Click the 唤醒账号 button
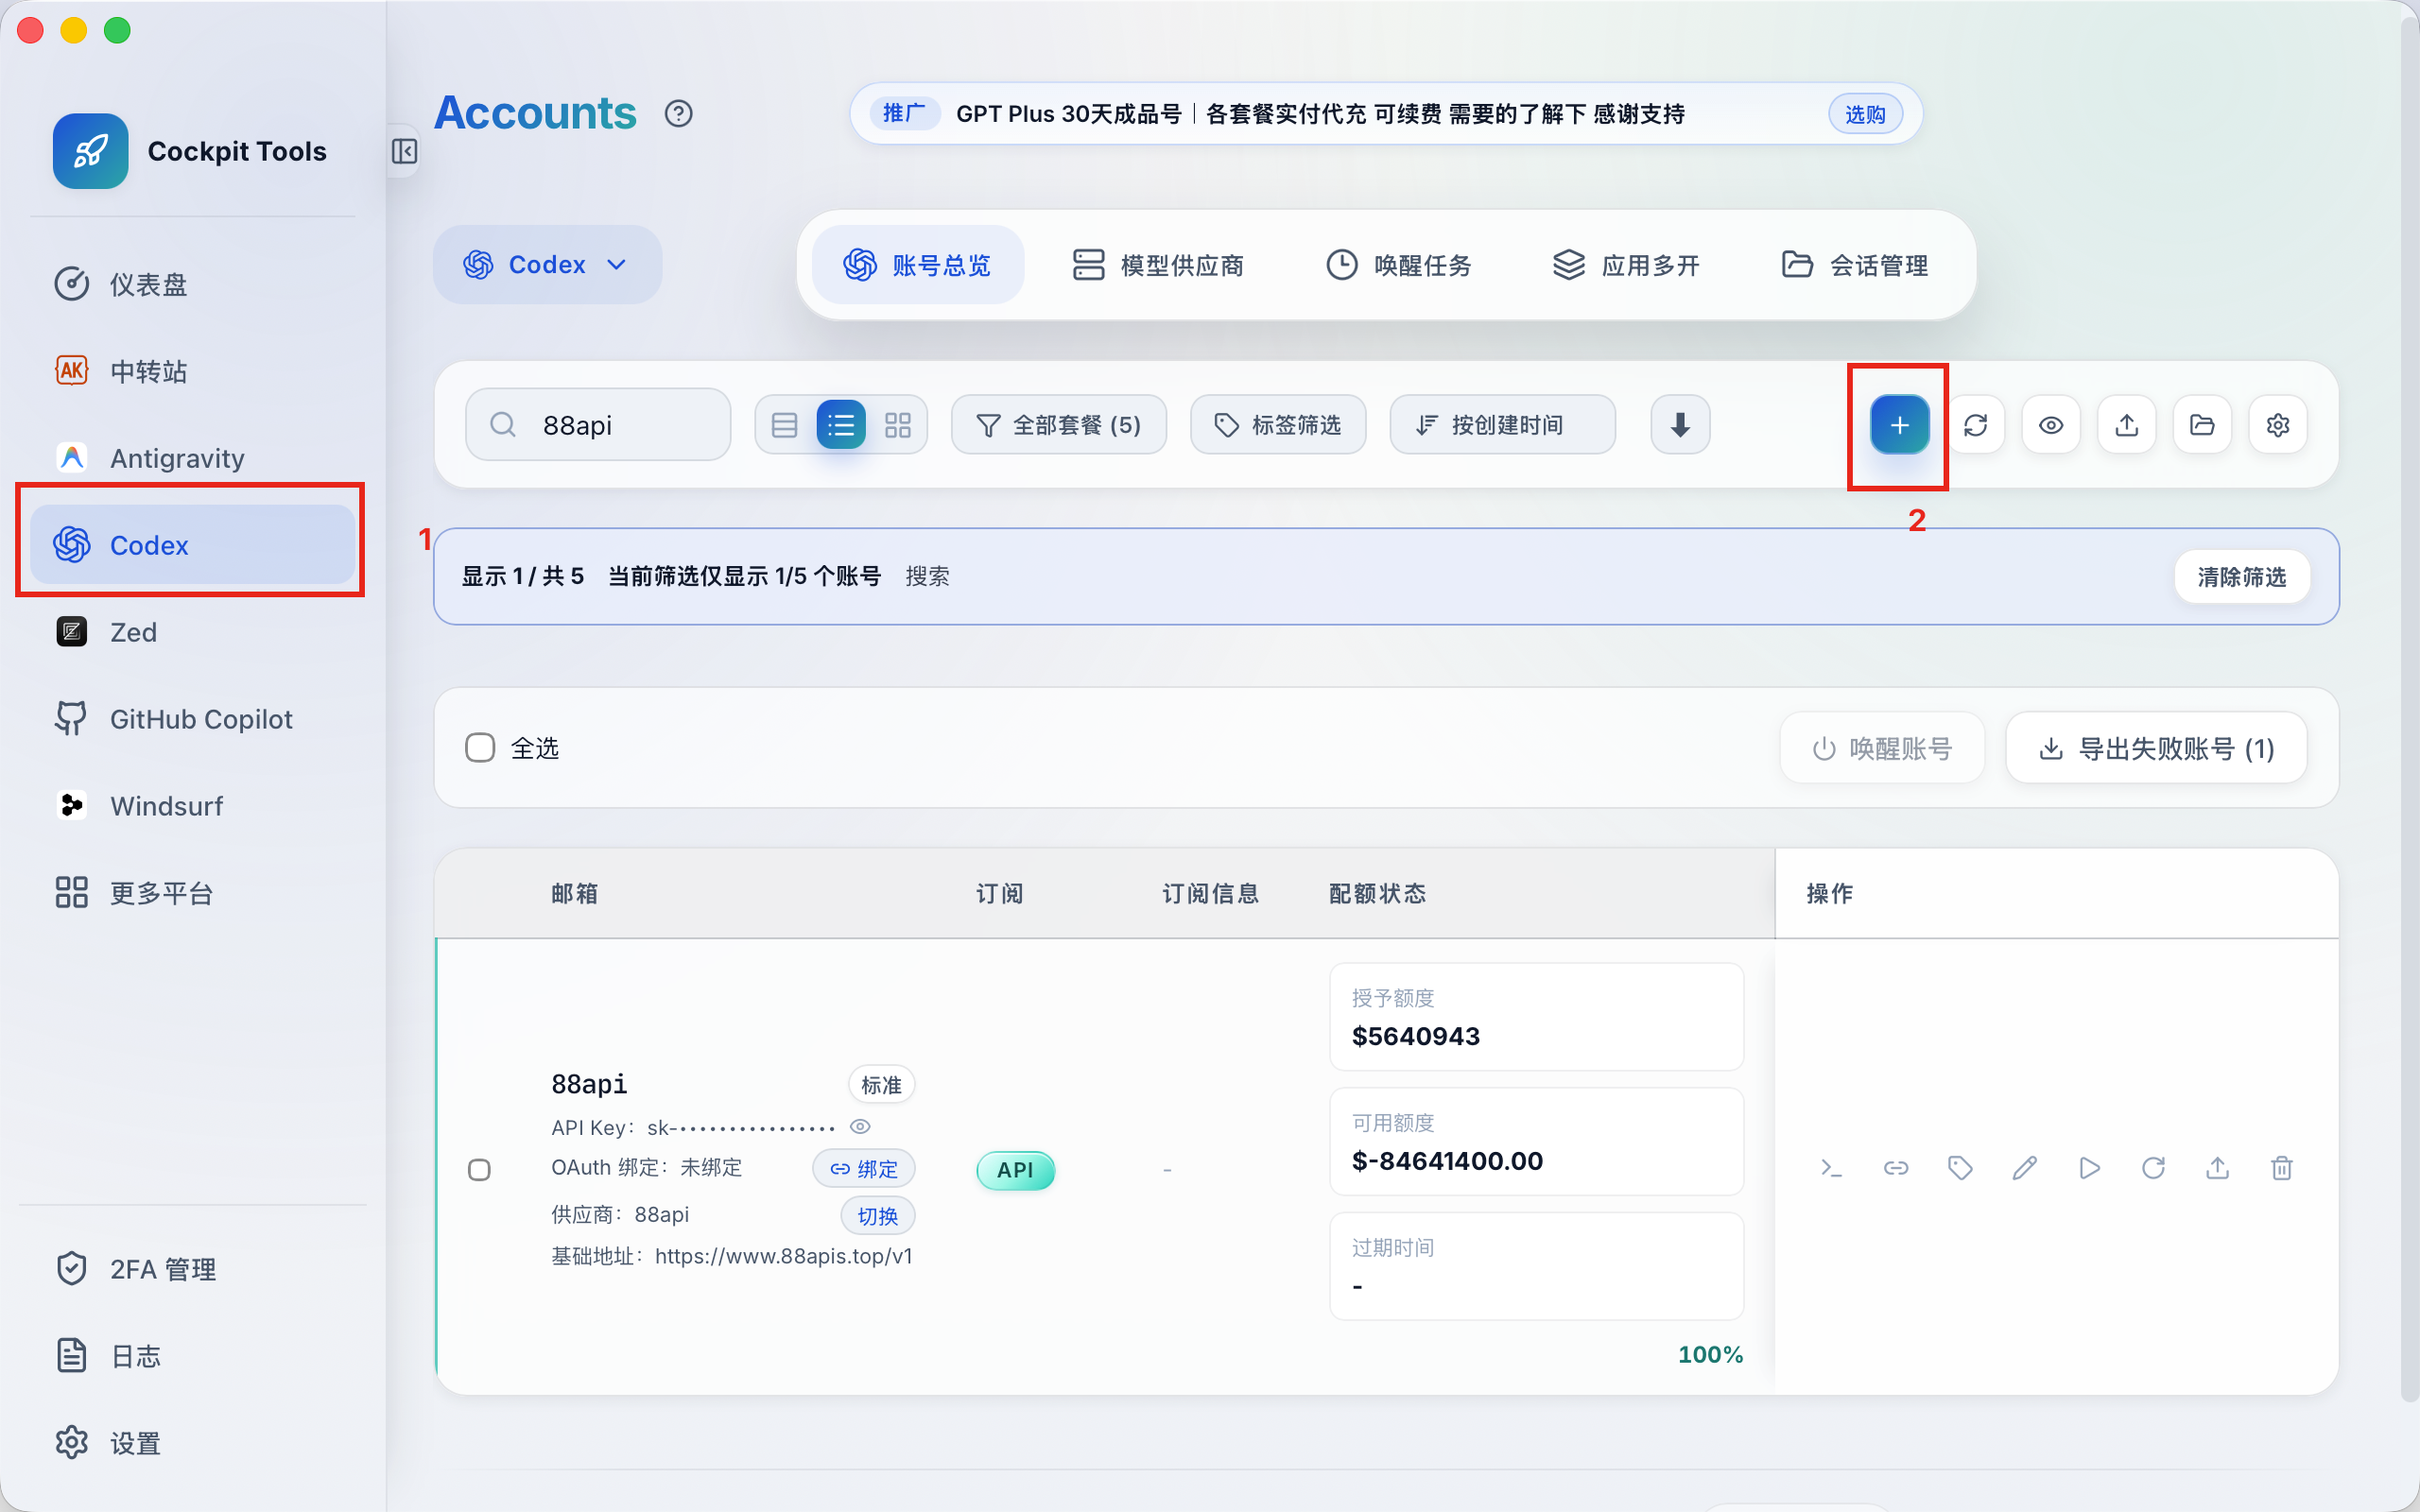 point(1882,748)
